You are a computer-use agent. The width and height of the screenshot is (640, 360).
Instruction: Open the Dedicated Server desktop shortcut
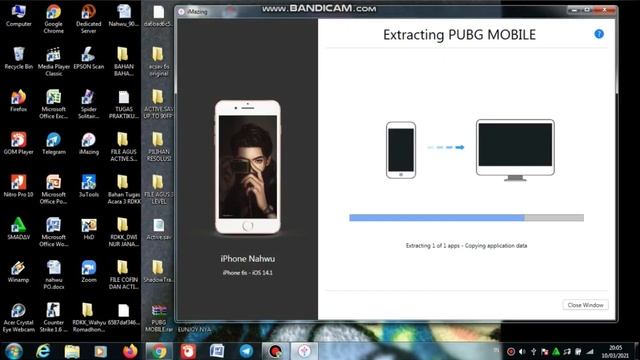coord(89,19)
